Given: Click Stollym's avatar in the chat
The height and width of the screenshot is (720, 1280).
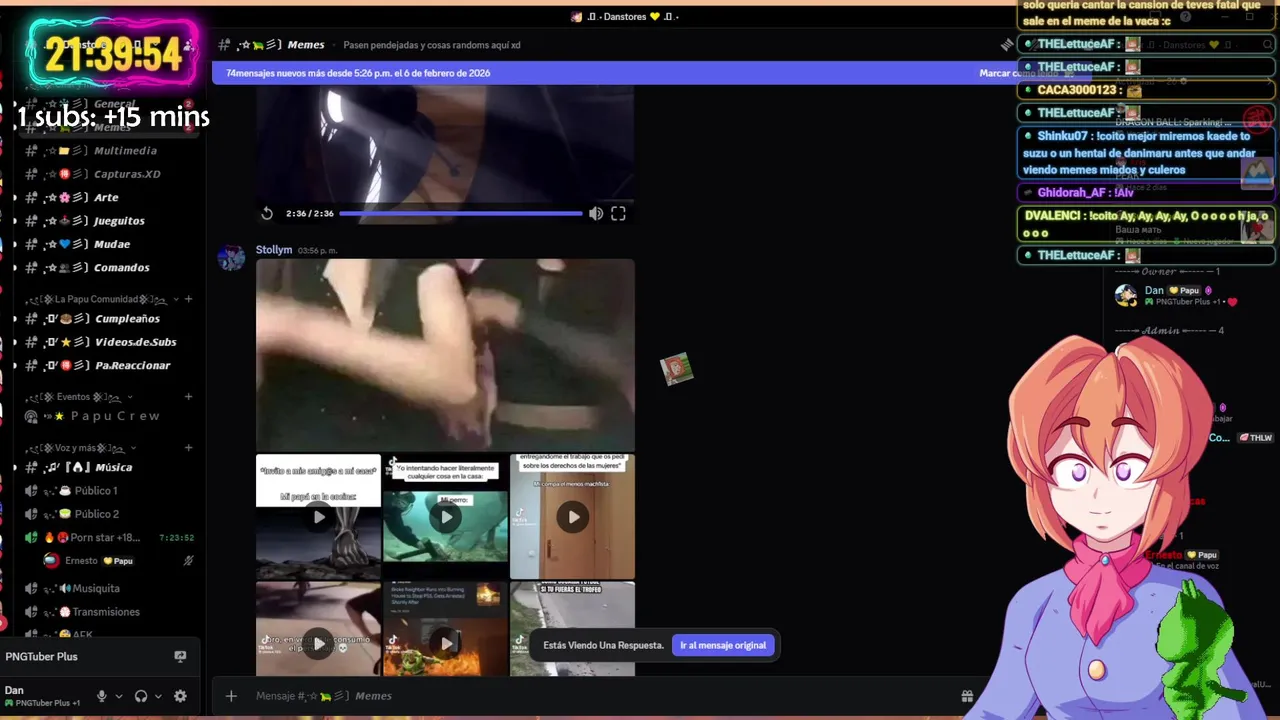Looking at the screenshot, I should coord(232,257).
